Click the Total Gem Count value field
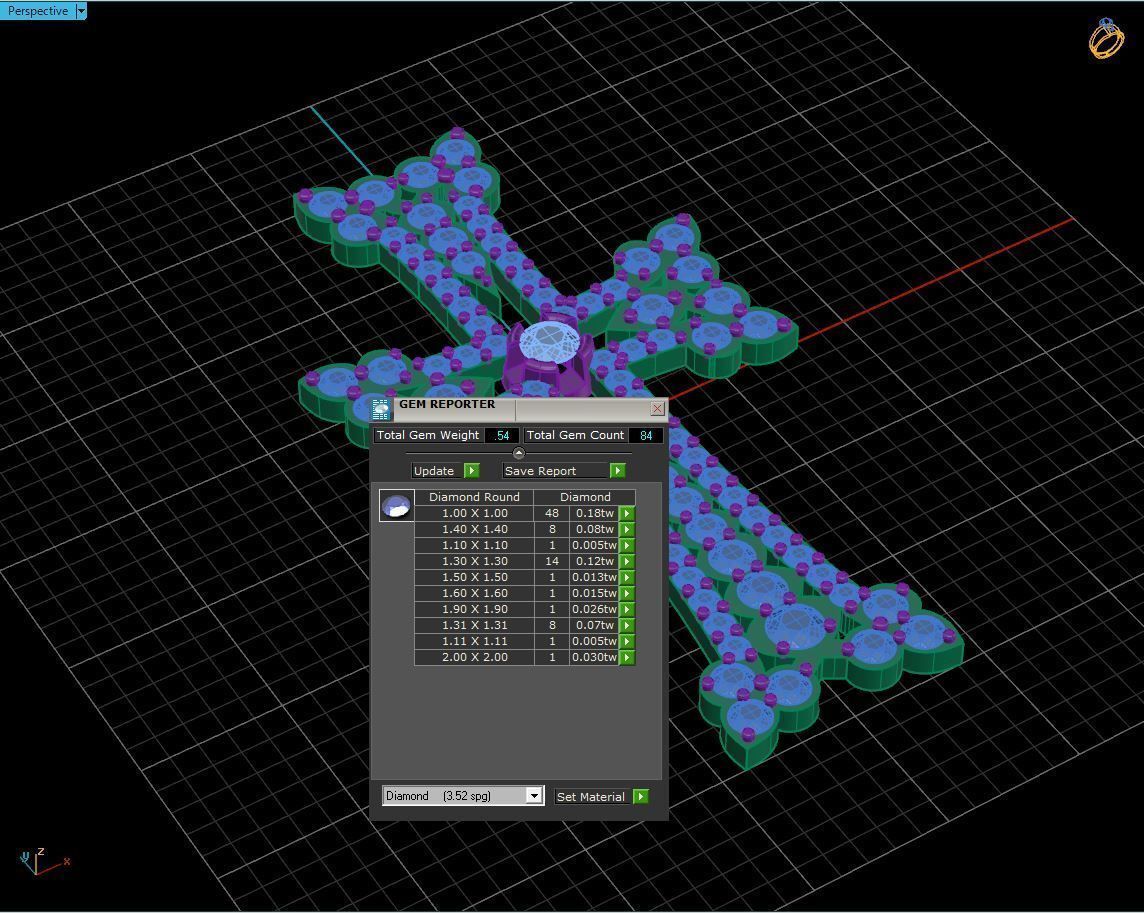1144x913 pixels. tap(646, 436)
